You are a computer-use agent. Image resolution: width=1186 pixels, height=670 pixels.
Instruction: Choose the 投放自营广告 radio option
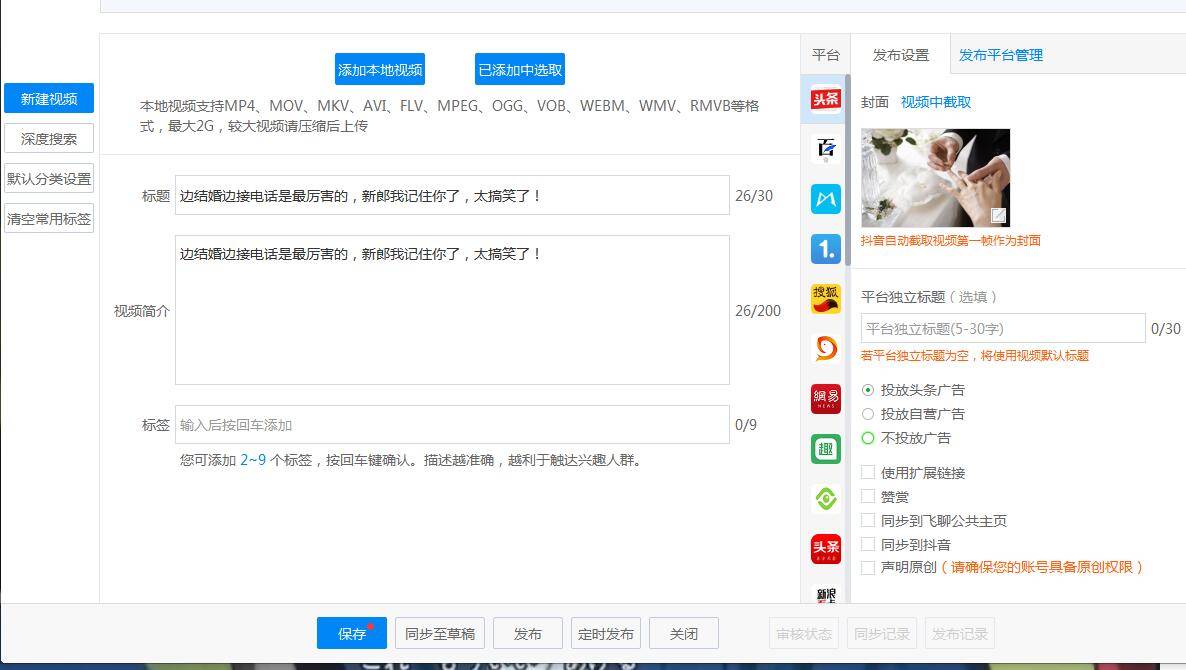point(868,414)
